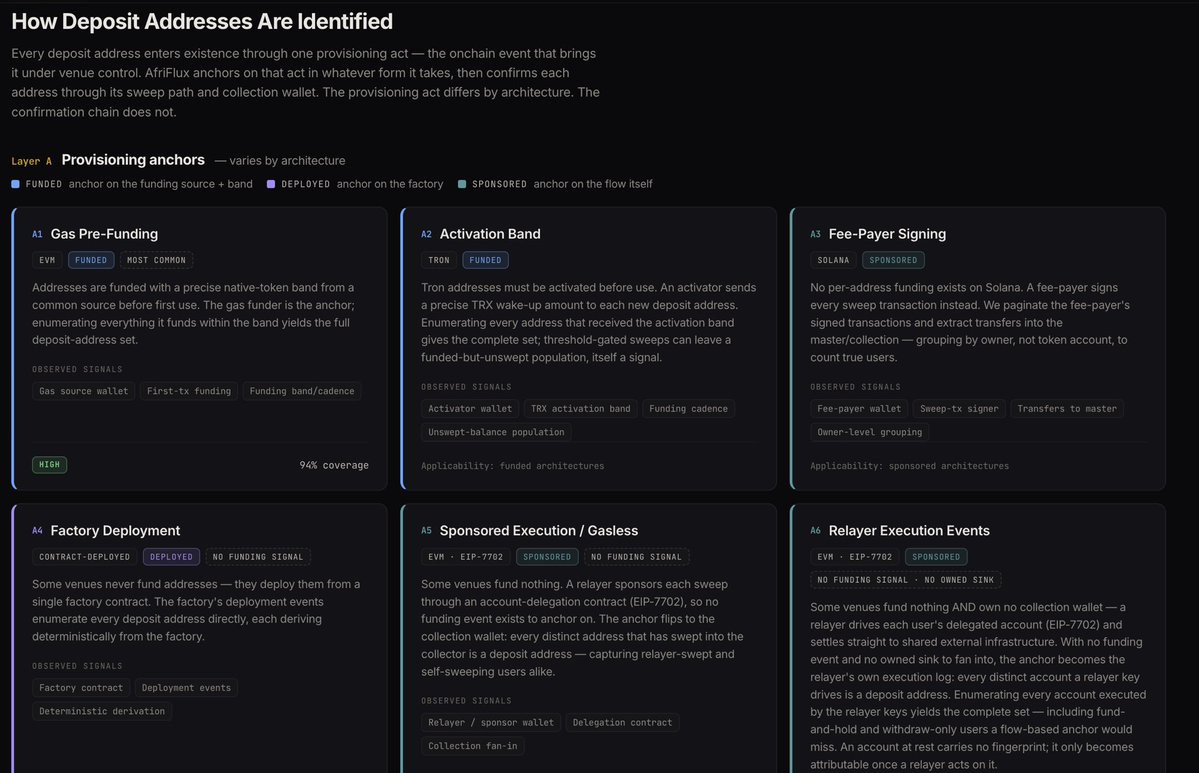Click the DEPLOYED badge in Factory Deployment
1199x773 pixels.
tap(171, 557)
